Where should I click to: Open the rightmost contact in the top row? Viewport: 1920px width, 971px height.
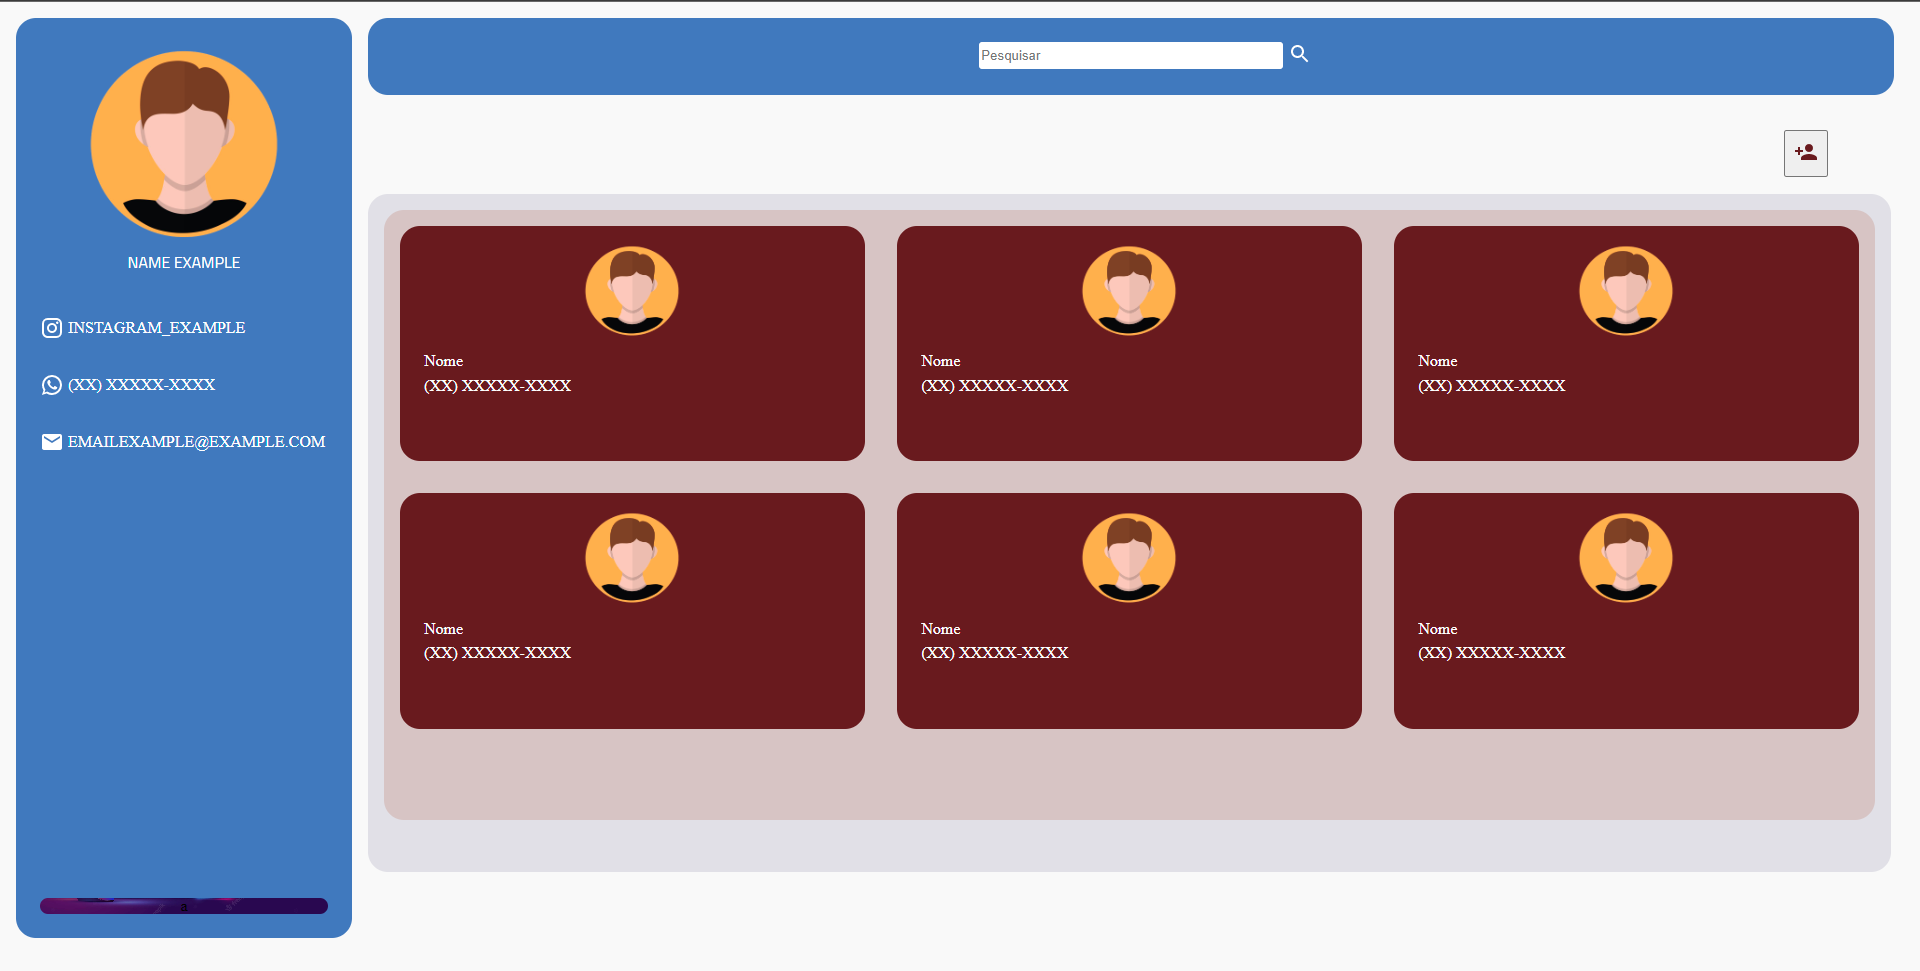click(1625, 343)
